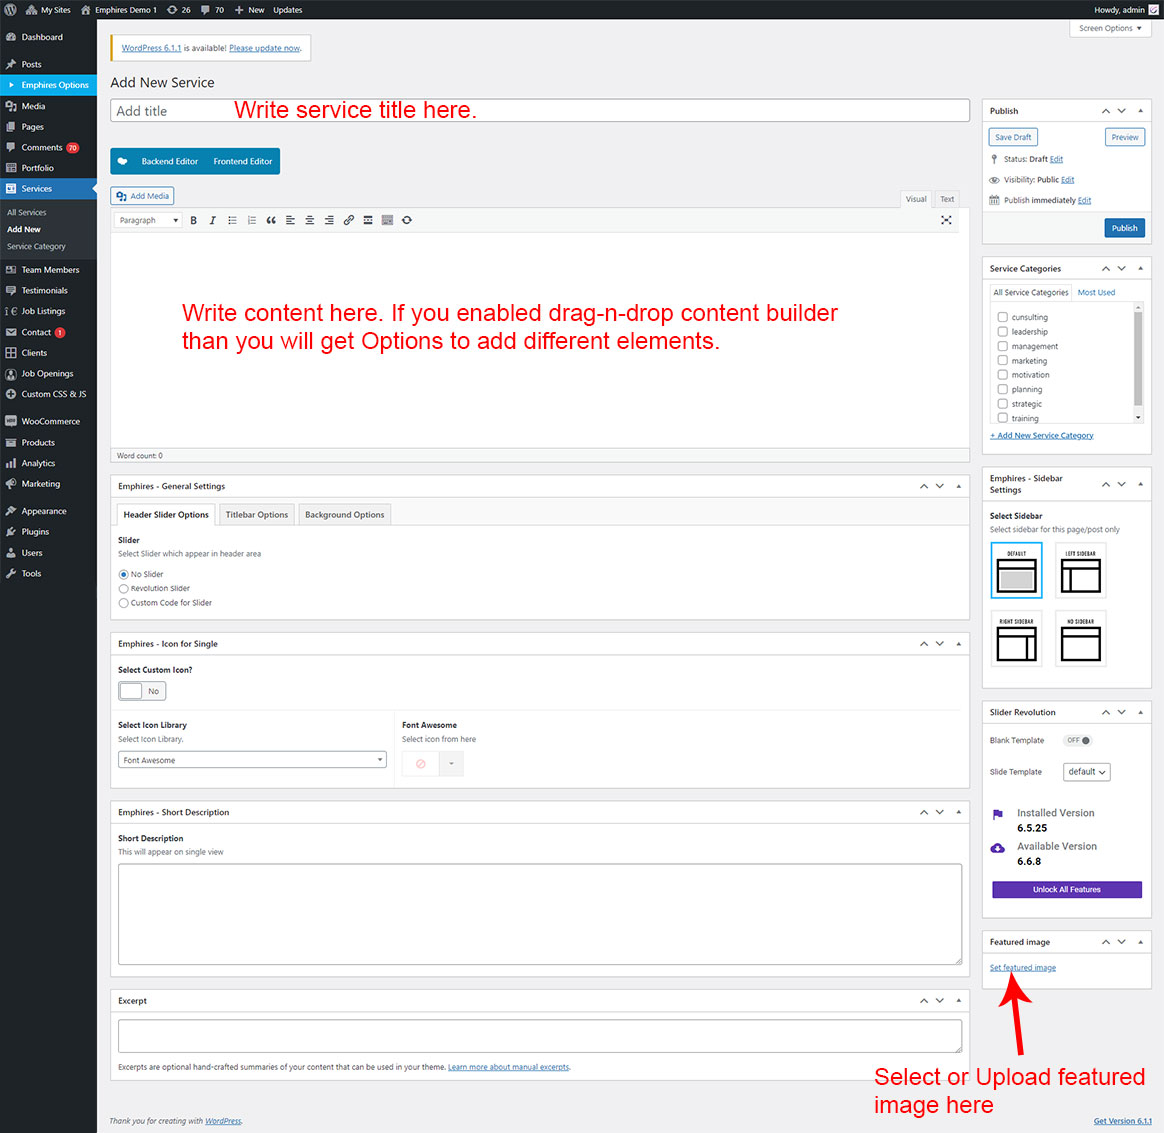
Task: Select the Revolution Slider radio option
Action: point(124,589)
